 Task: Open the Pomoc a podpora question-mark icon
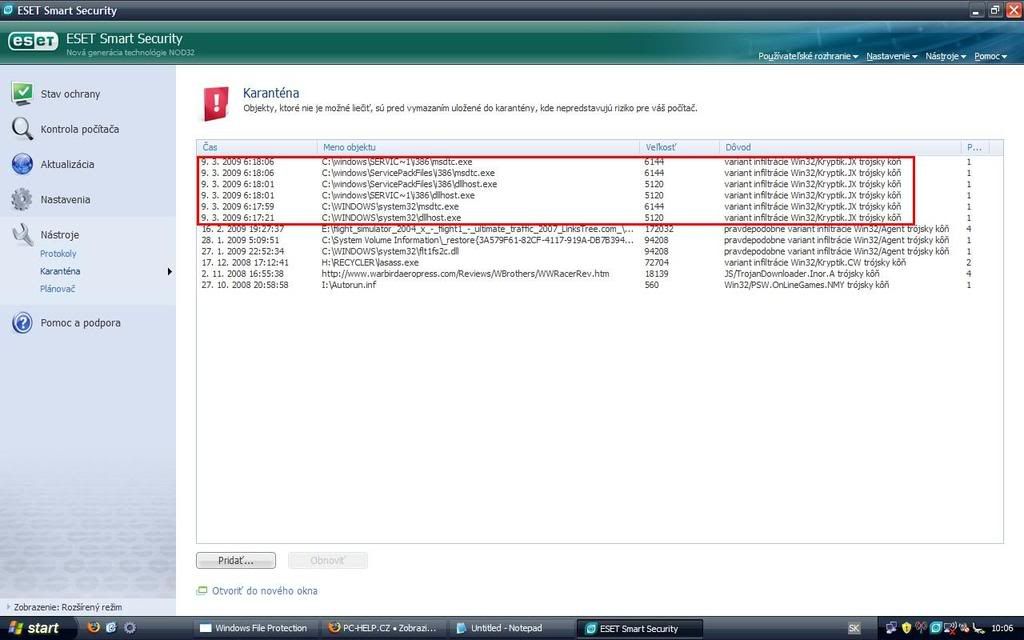(22, 323)
